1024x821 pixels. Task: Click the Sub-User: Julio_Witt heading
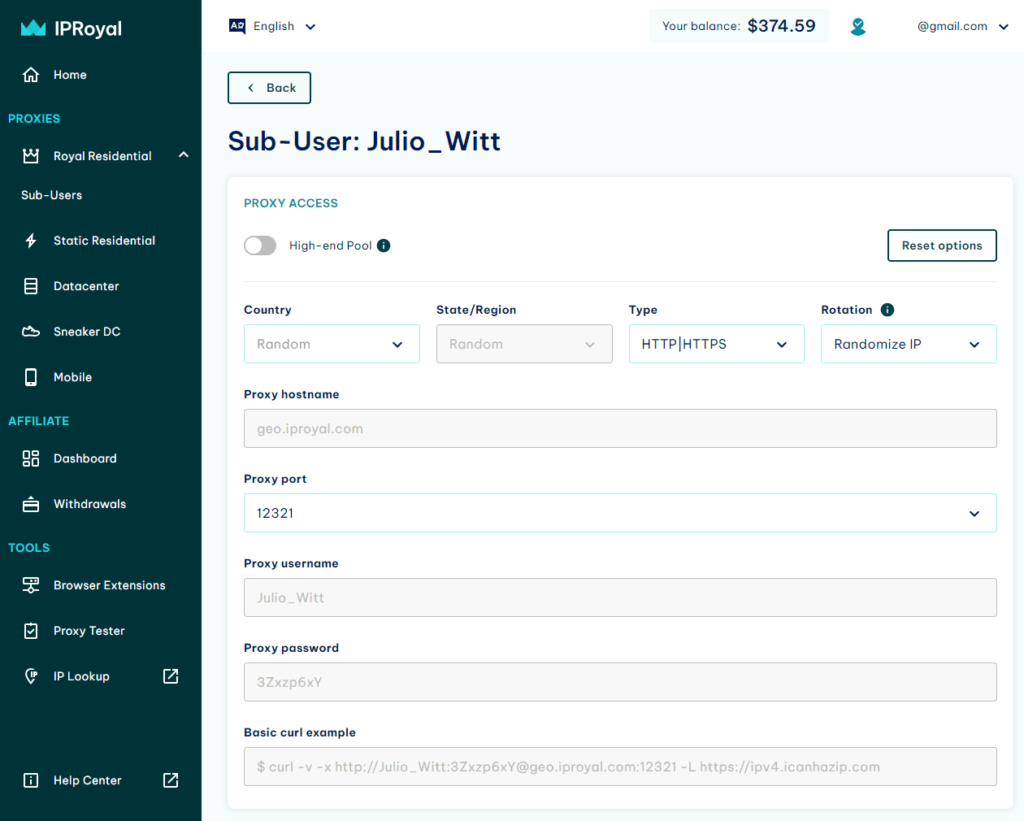364,141
